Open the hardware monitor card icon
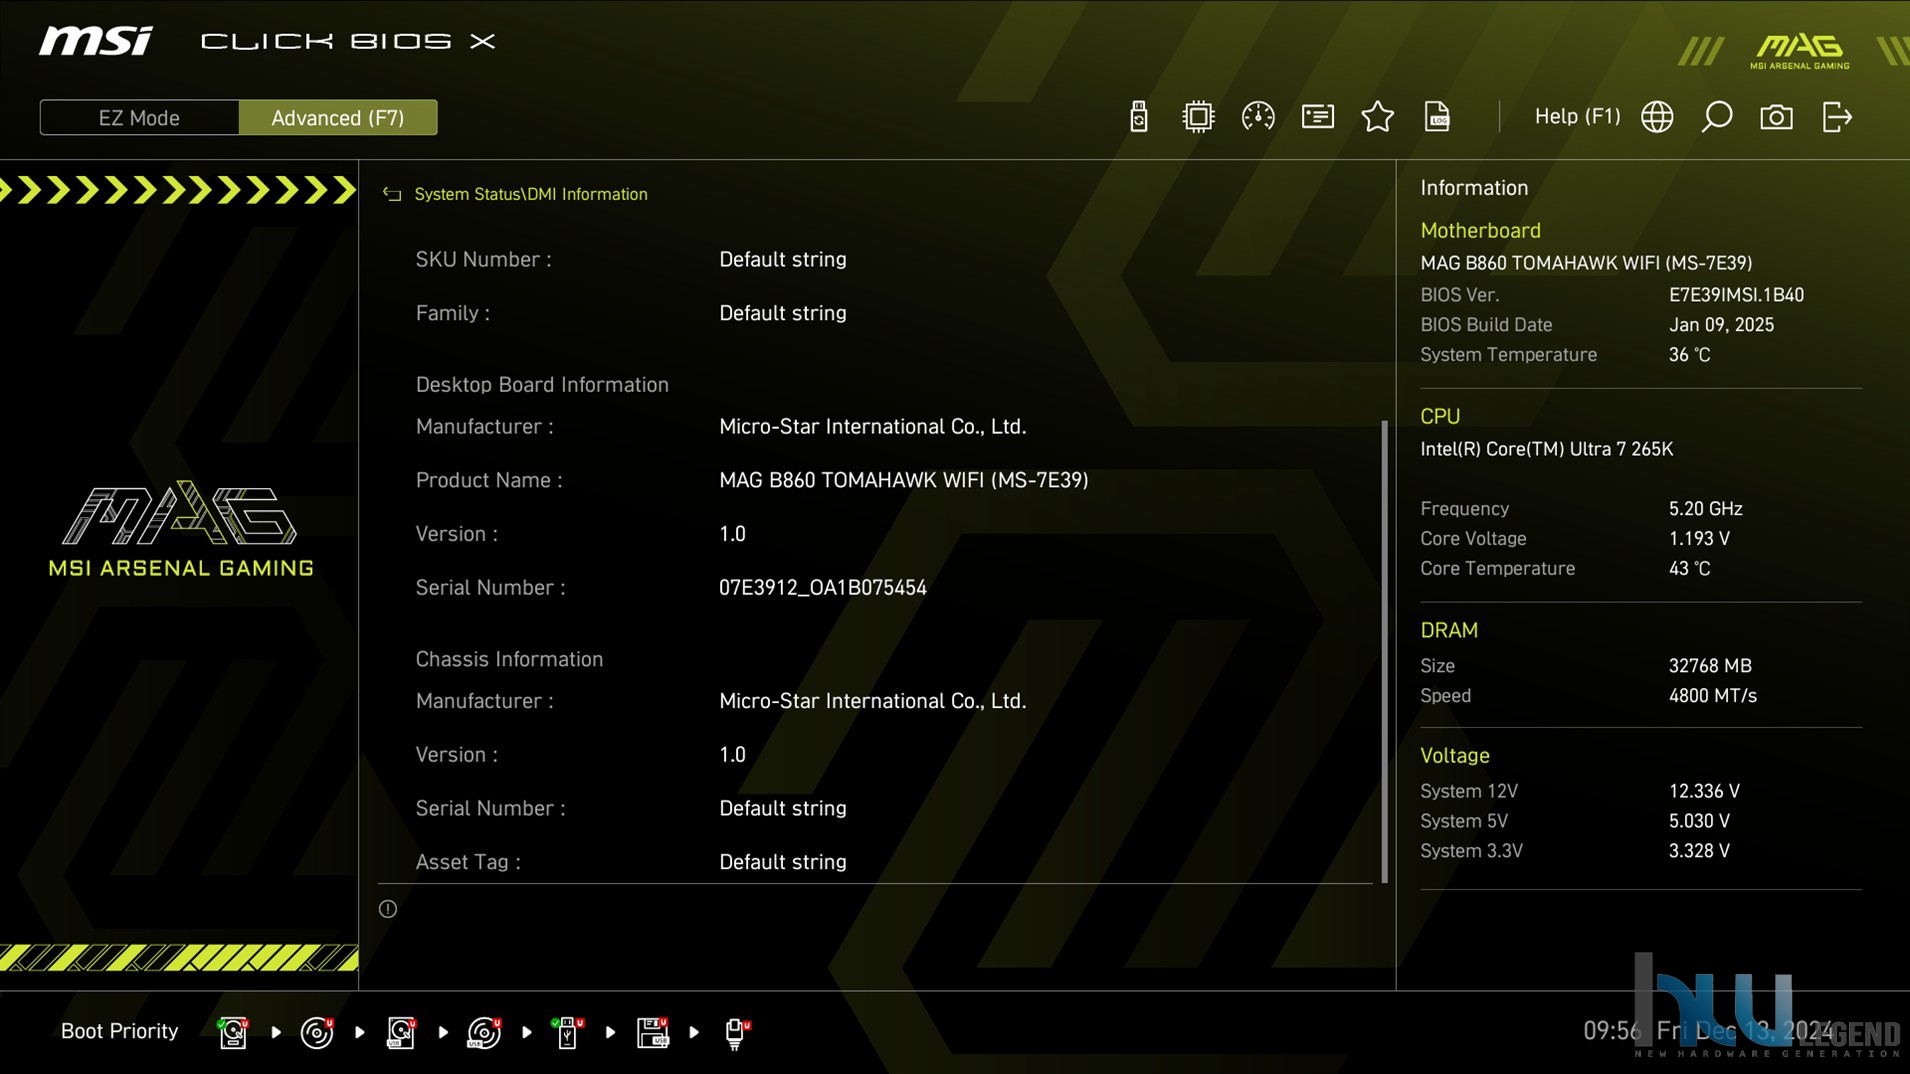 coord(1317,117)
